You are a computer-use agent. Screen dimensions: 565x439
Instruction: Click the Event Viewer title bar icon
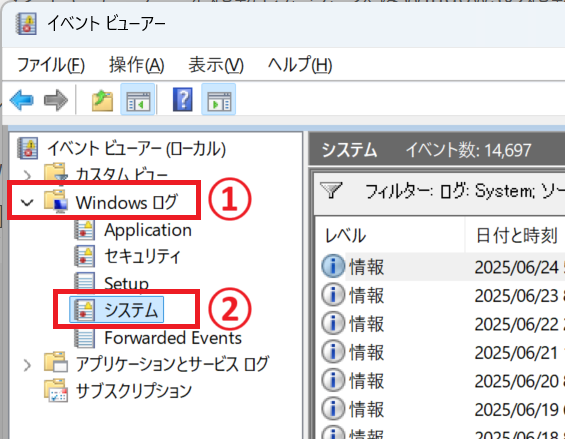(x=26, y=24)
